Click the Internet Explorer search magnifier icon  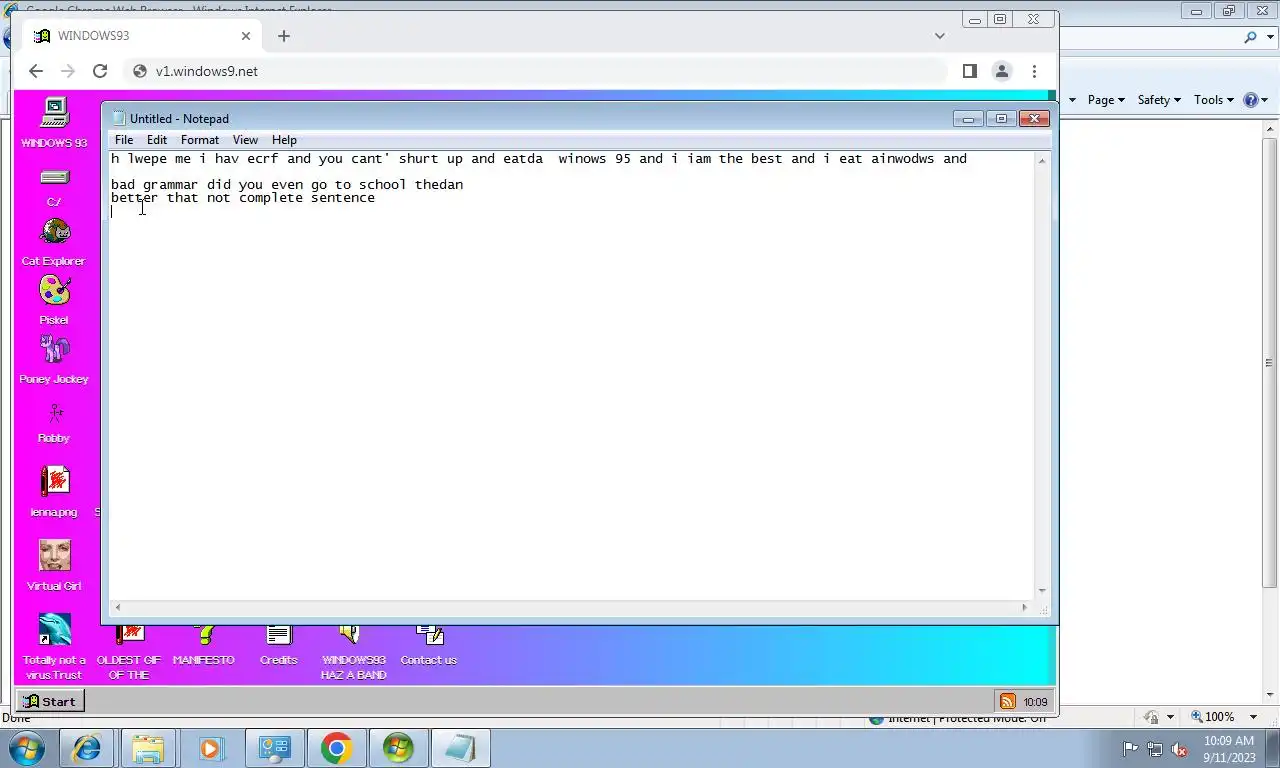[x=1251, y=37]
